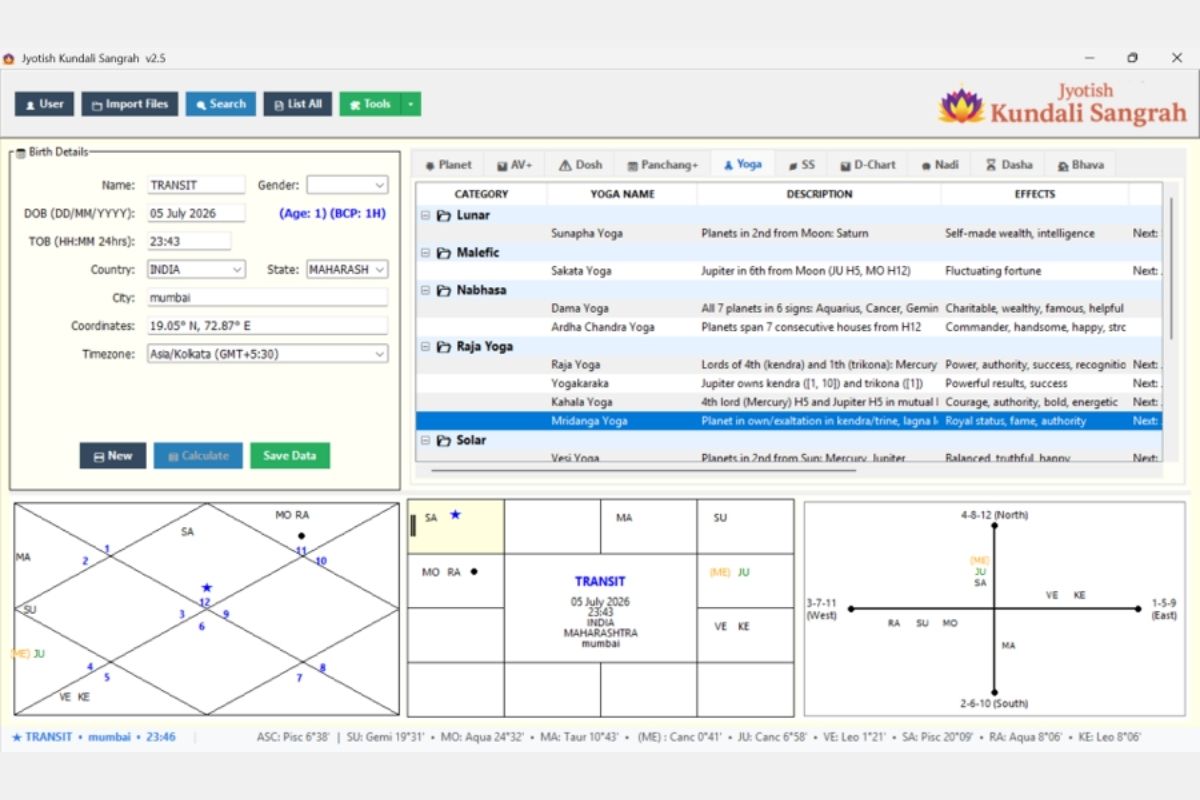Open the D-Chart tab
Viewport: 1200px width, 800px height.
pos(867,165)
